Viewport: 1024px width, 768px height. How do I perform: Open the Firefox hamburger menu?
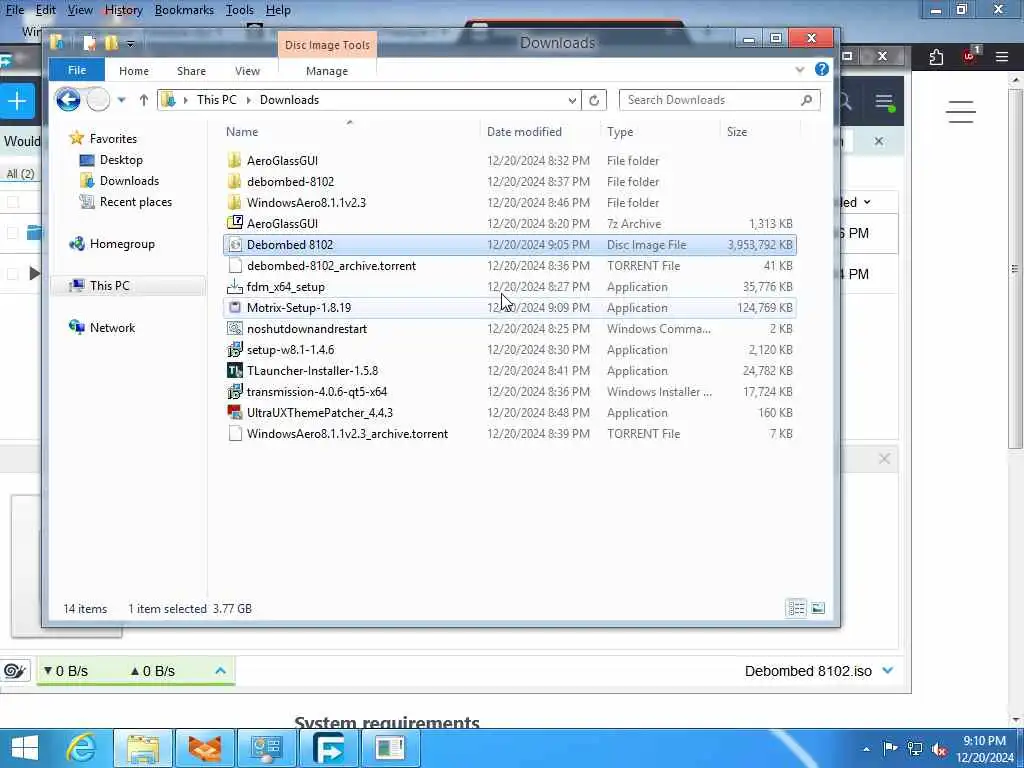(x=1002, y=57)
